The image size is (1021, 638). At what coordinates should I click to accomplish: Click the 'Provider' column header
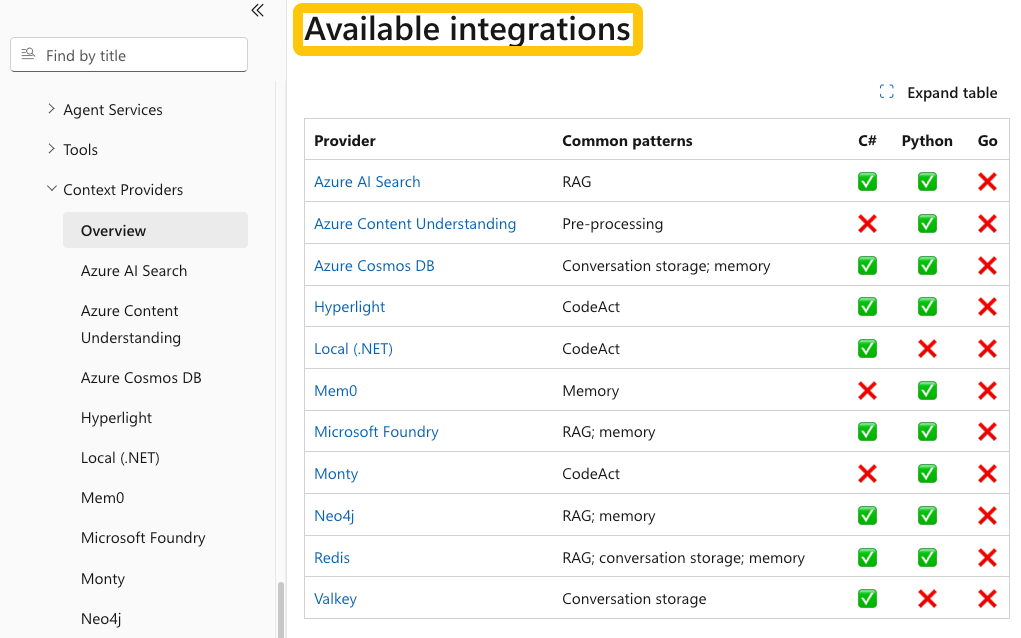tap(344, 141)
